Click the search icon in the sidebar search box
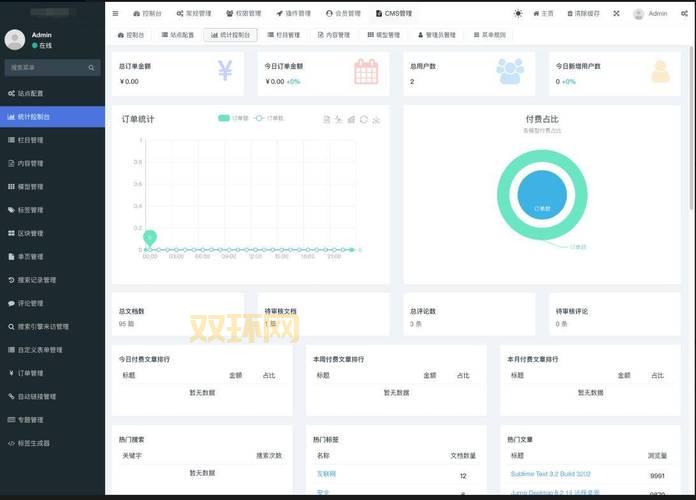This screenshot has width=696, height=500. (92, 68)
